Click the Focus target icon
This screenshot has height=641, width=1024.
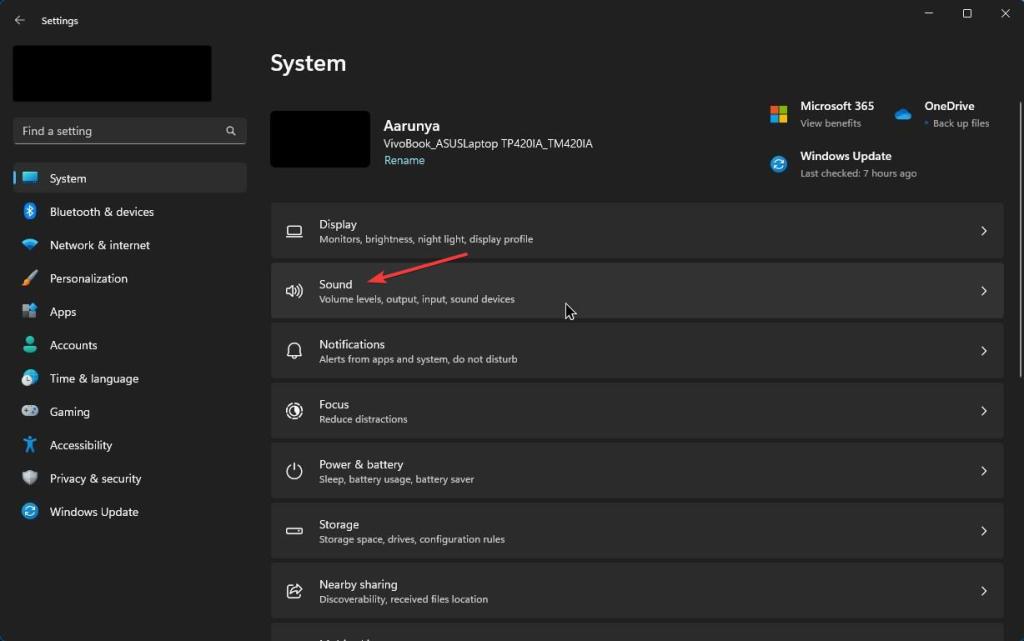295,411
